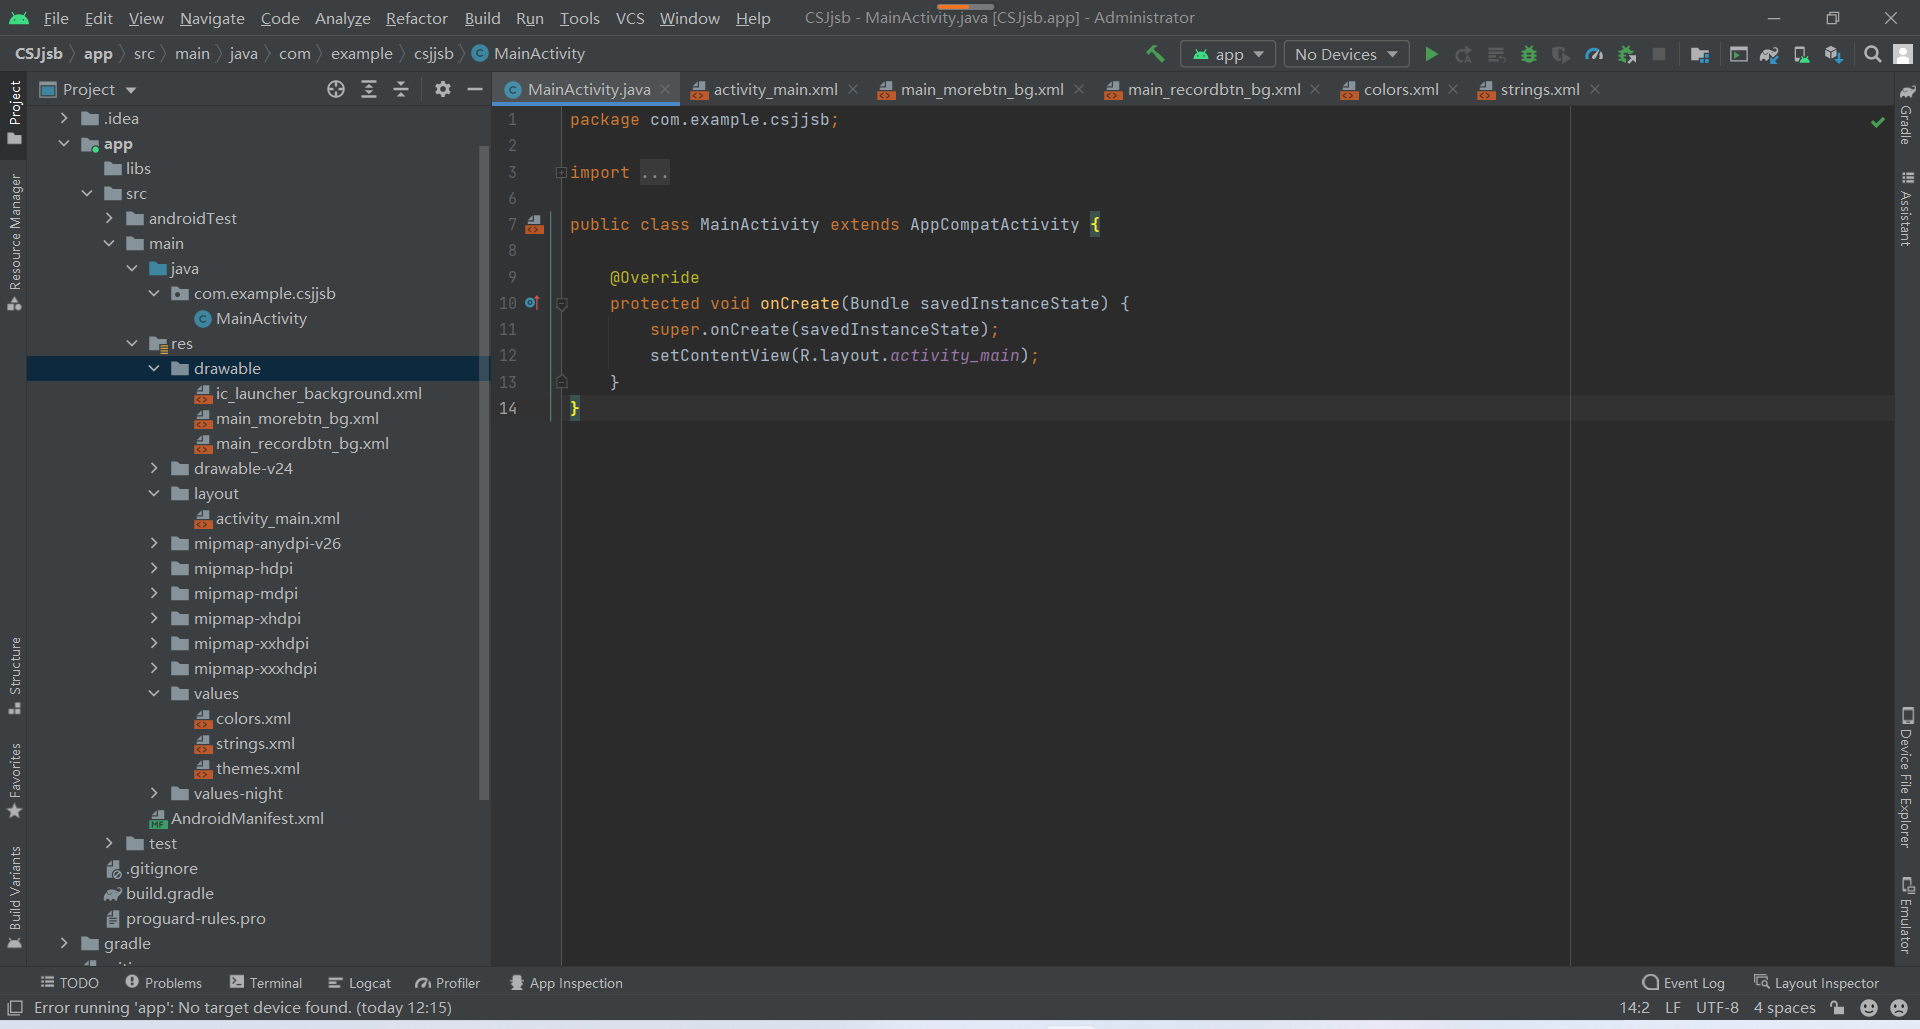1920x1029 pixels.
Task: Expand the mipmap-hdpi folder
Action: 154,568
